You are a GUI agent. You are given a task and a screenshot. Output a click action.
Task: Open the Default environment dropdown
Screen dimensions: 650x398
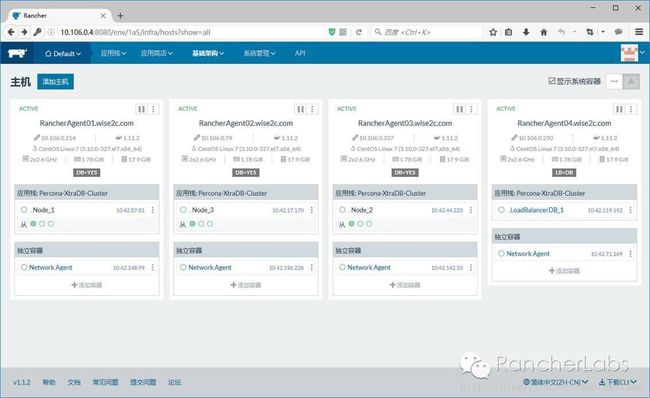(x=63, y=53)
